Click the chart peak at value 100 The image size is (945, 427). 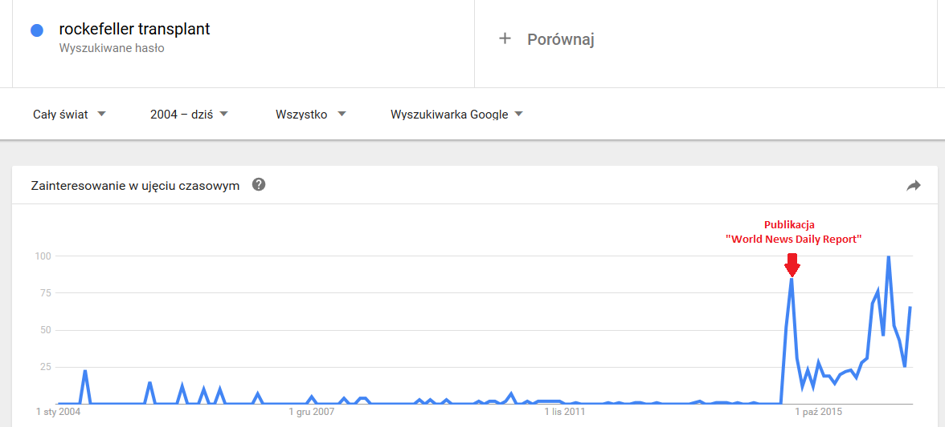point(888,257)
